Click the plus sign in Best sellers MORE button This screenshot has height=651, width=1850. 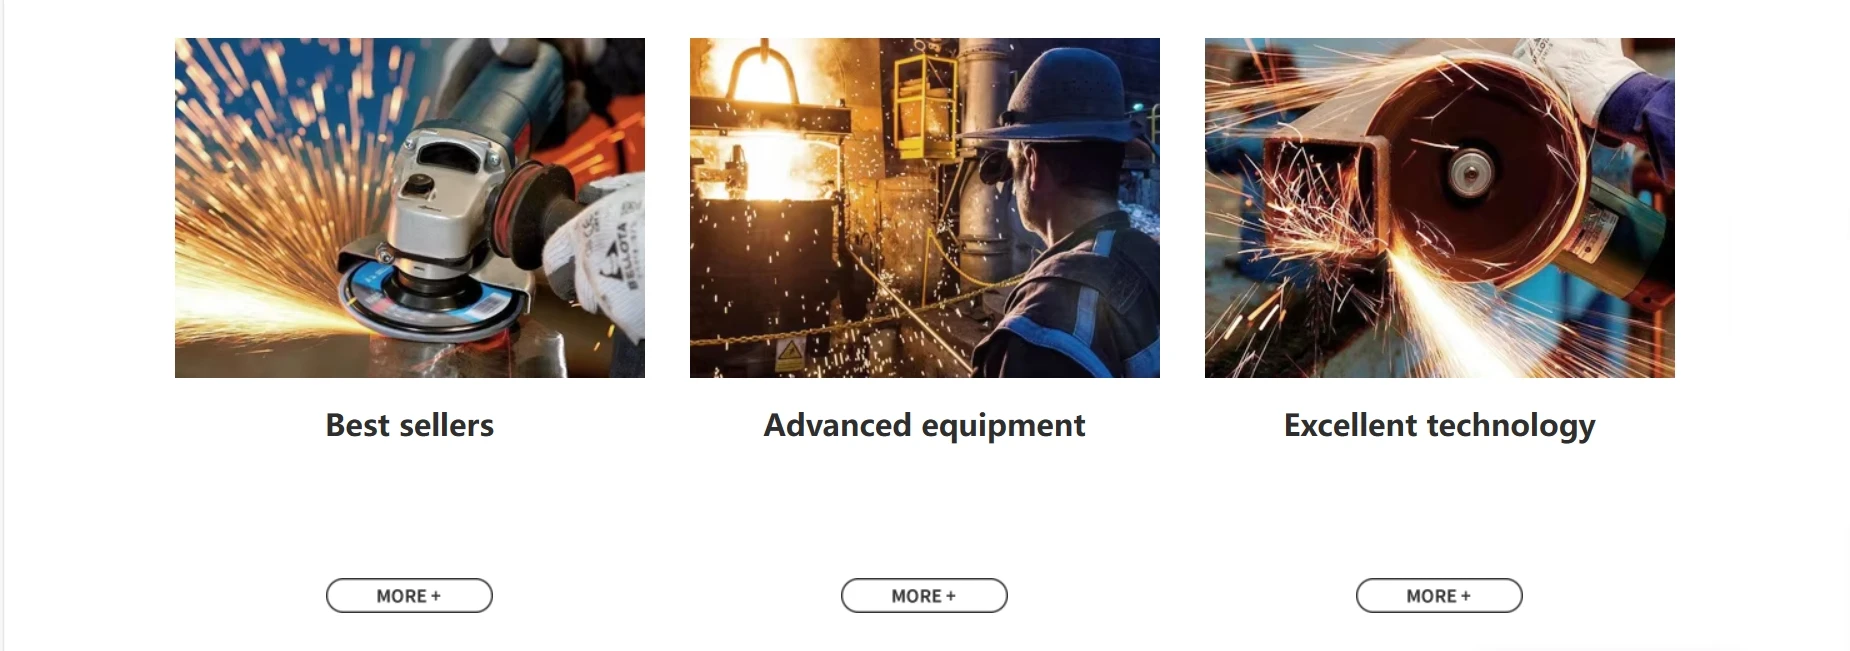tap(436, 596)
